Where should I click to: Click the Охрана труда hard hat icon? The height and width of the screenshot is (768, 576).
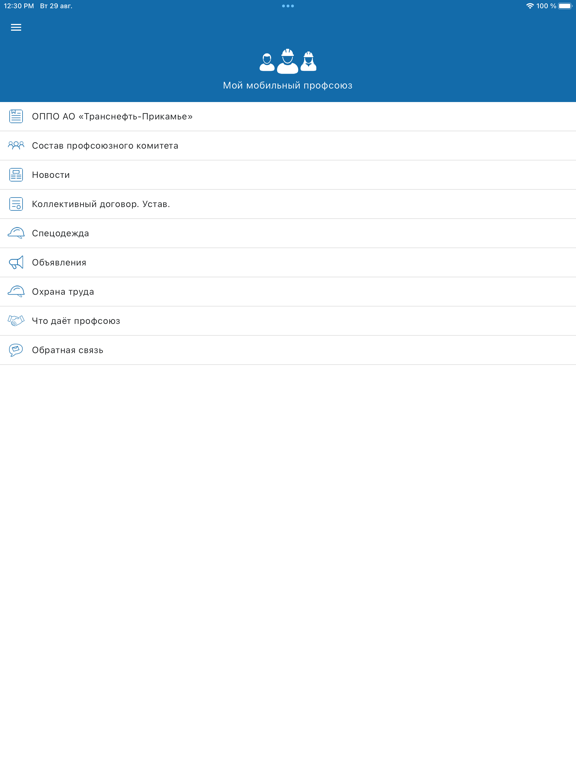pos(16,291)
